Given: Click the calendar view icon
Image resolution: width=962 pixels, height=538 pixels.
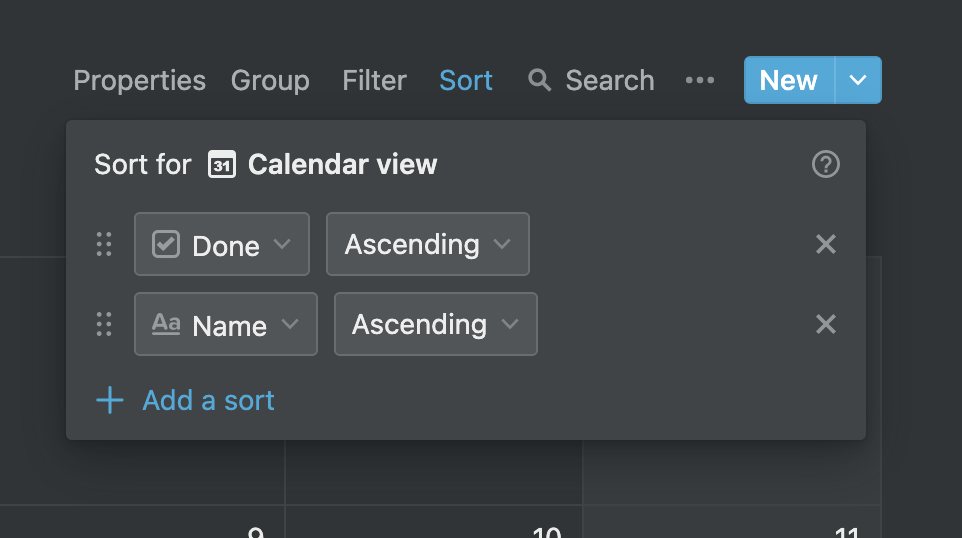Looking at the screenshot, I should 221,164.
